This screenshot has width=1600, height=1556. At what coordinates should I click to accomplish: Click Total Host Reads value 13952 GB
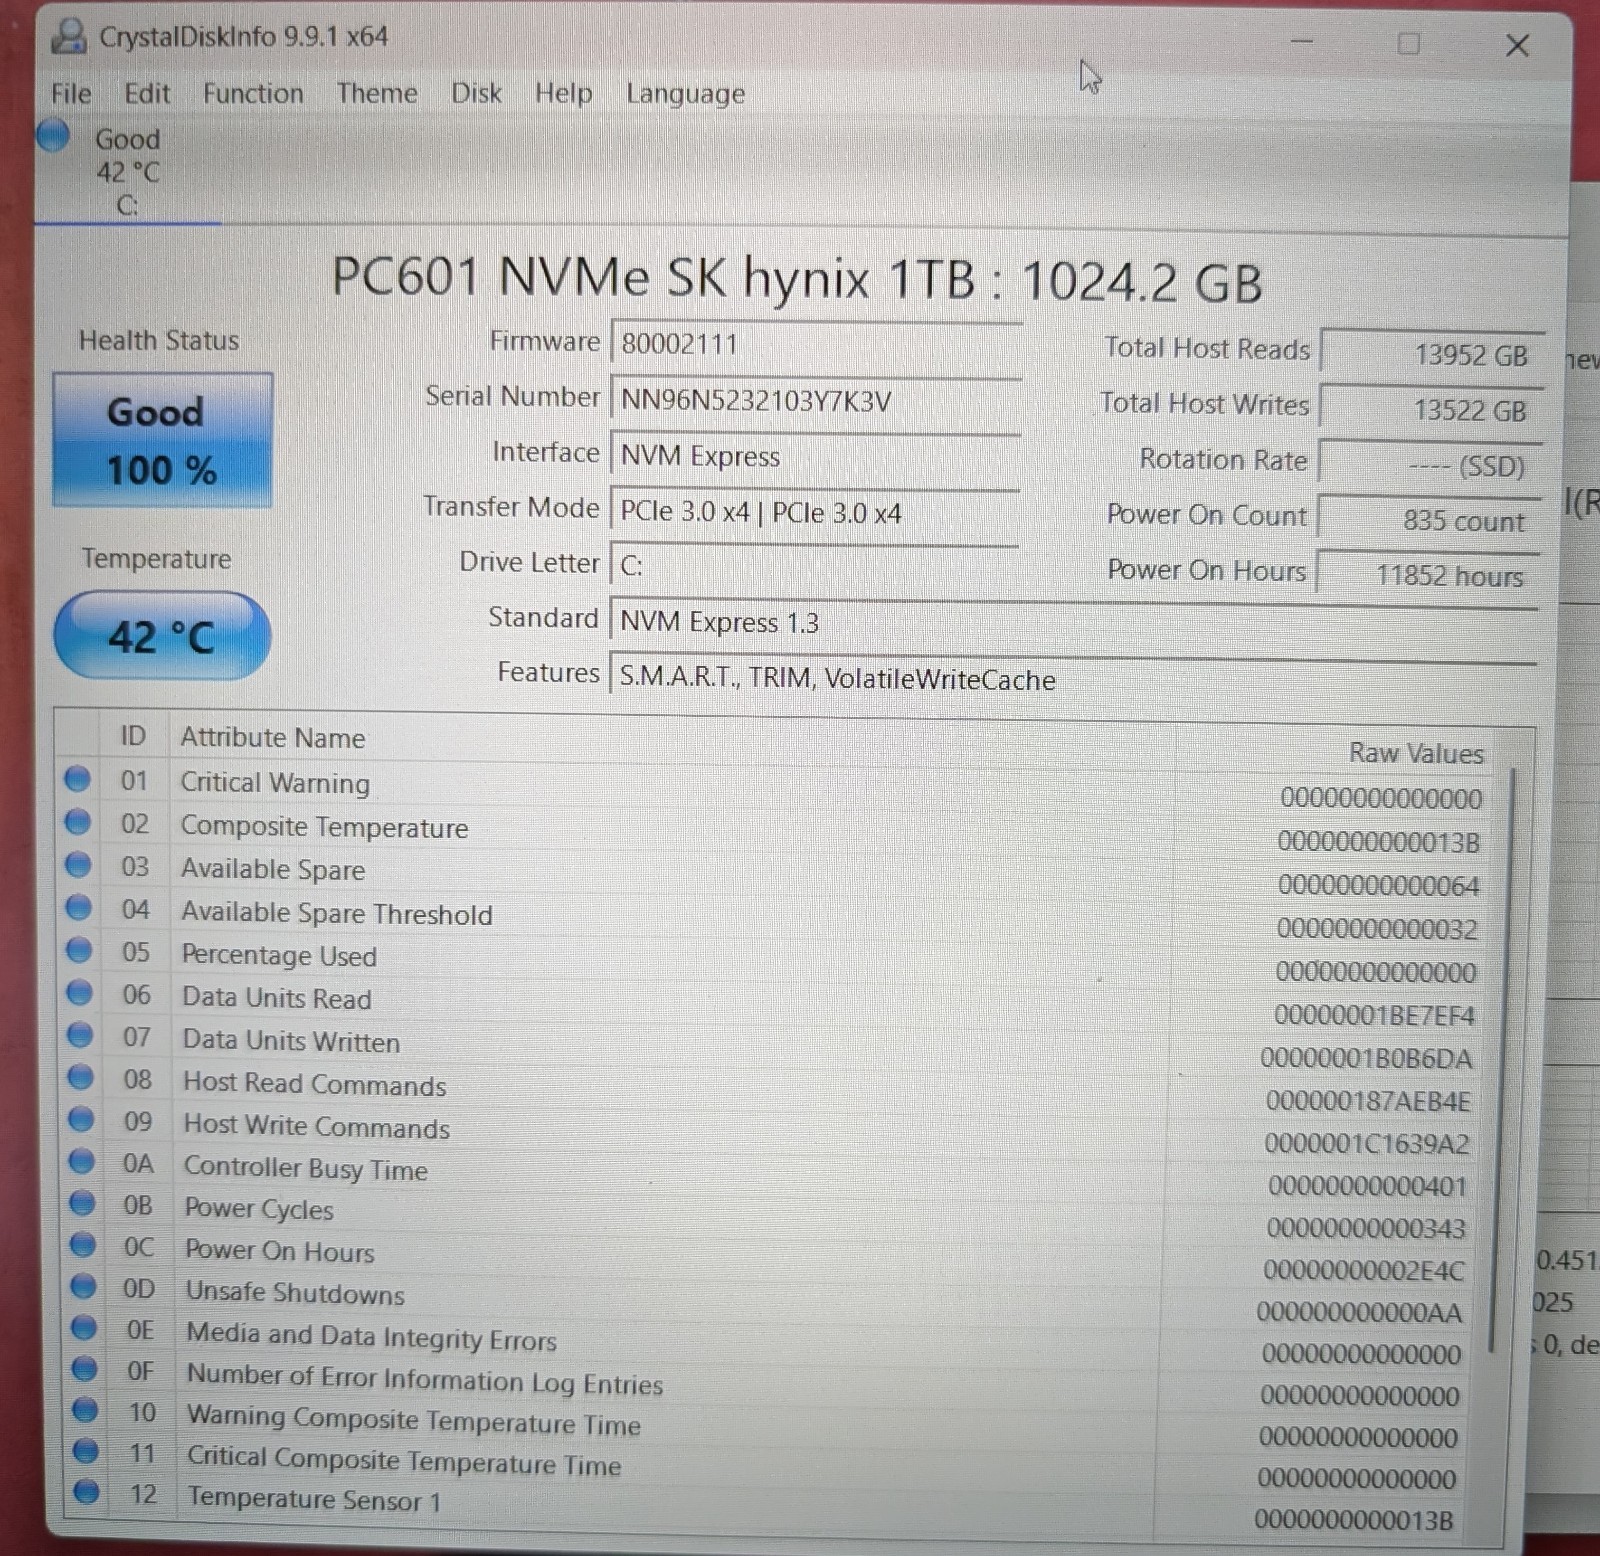point(1432,354)
